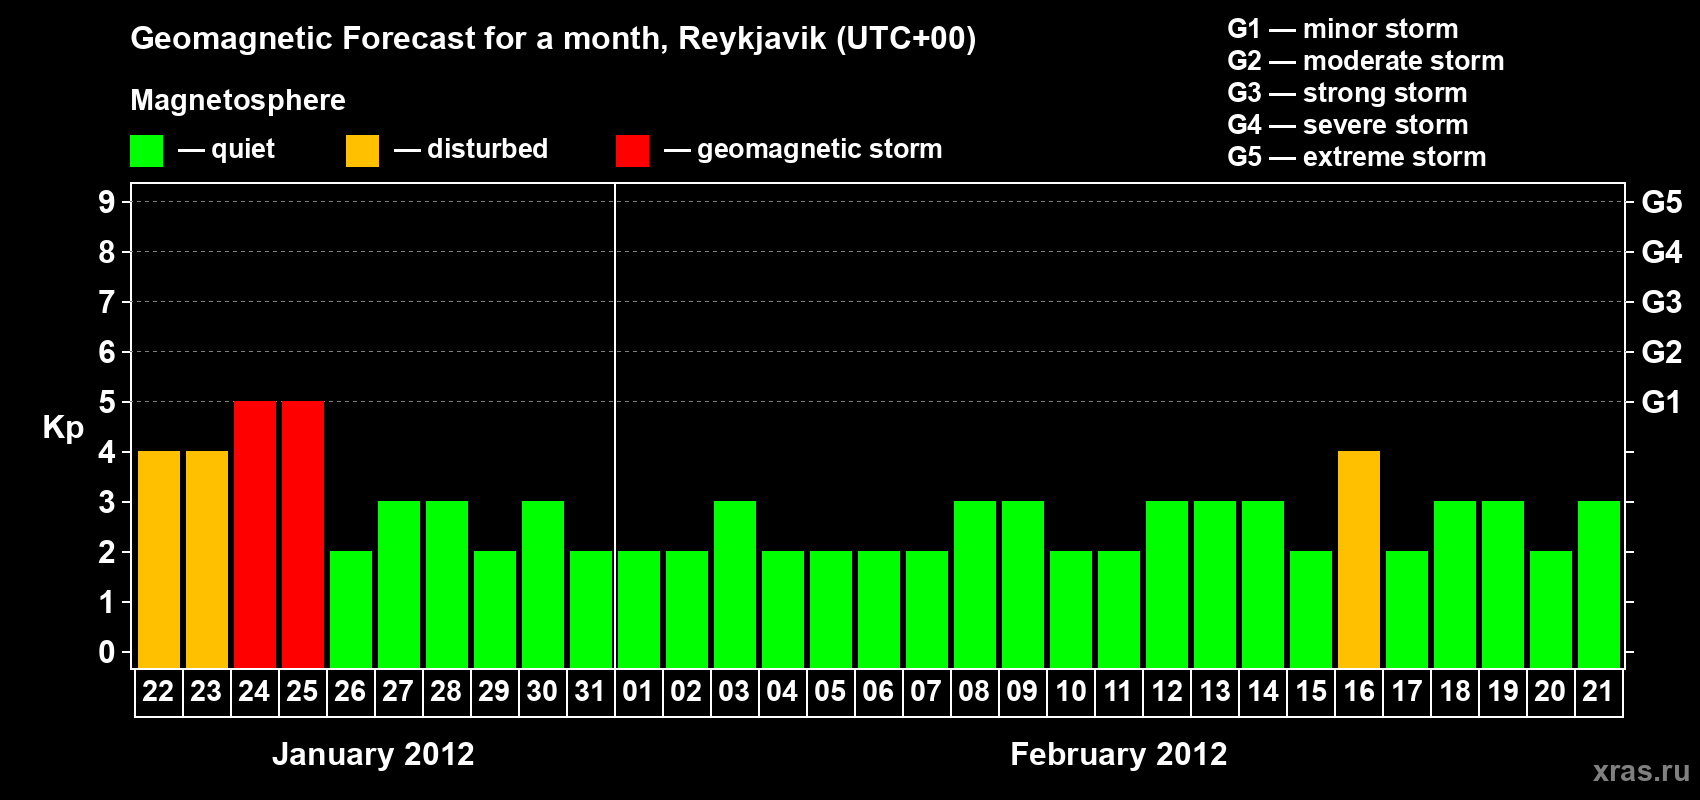Click the 'G3 — strong storm' legend text
This screenshot has width=1700, height=800.
click(x=1347, y=93)
